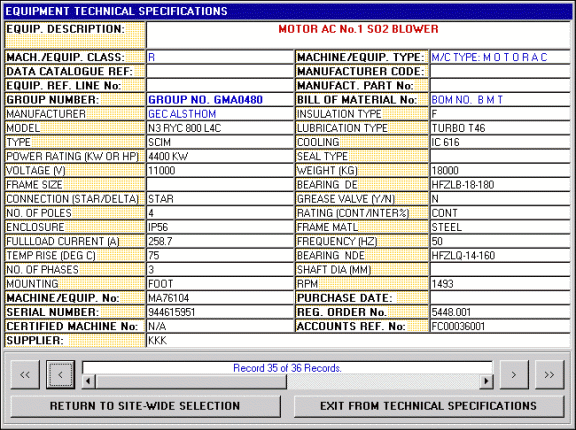The width and height of the screenshot is (576, 430).
Task: Open the BOM NO. B M T link
Action: point(467,100)
